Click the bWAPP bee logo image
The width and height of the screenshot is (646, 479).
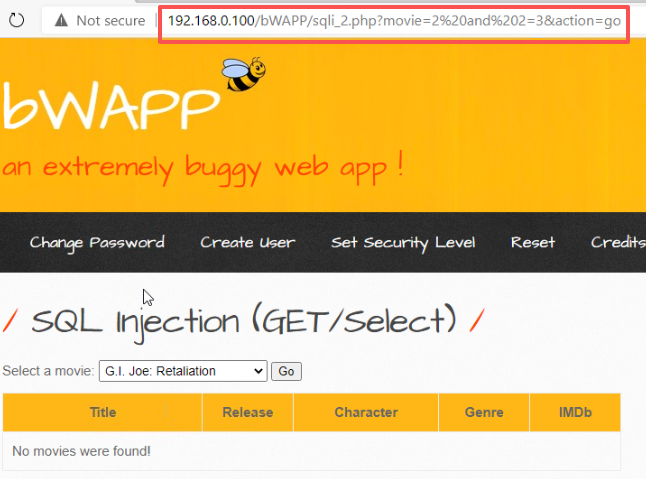click(x=244, y=74)
